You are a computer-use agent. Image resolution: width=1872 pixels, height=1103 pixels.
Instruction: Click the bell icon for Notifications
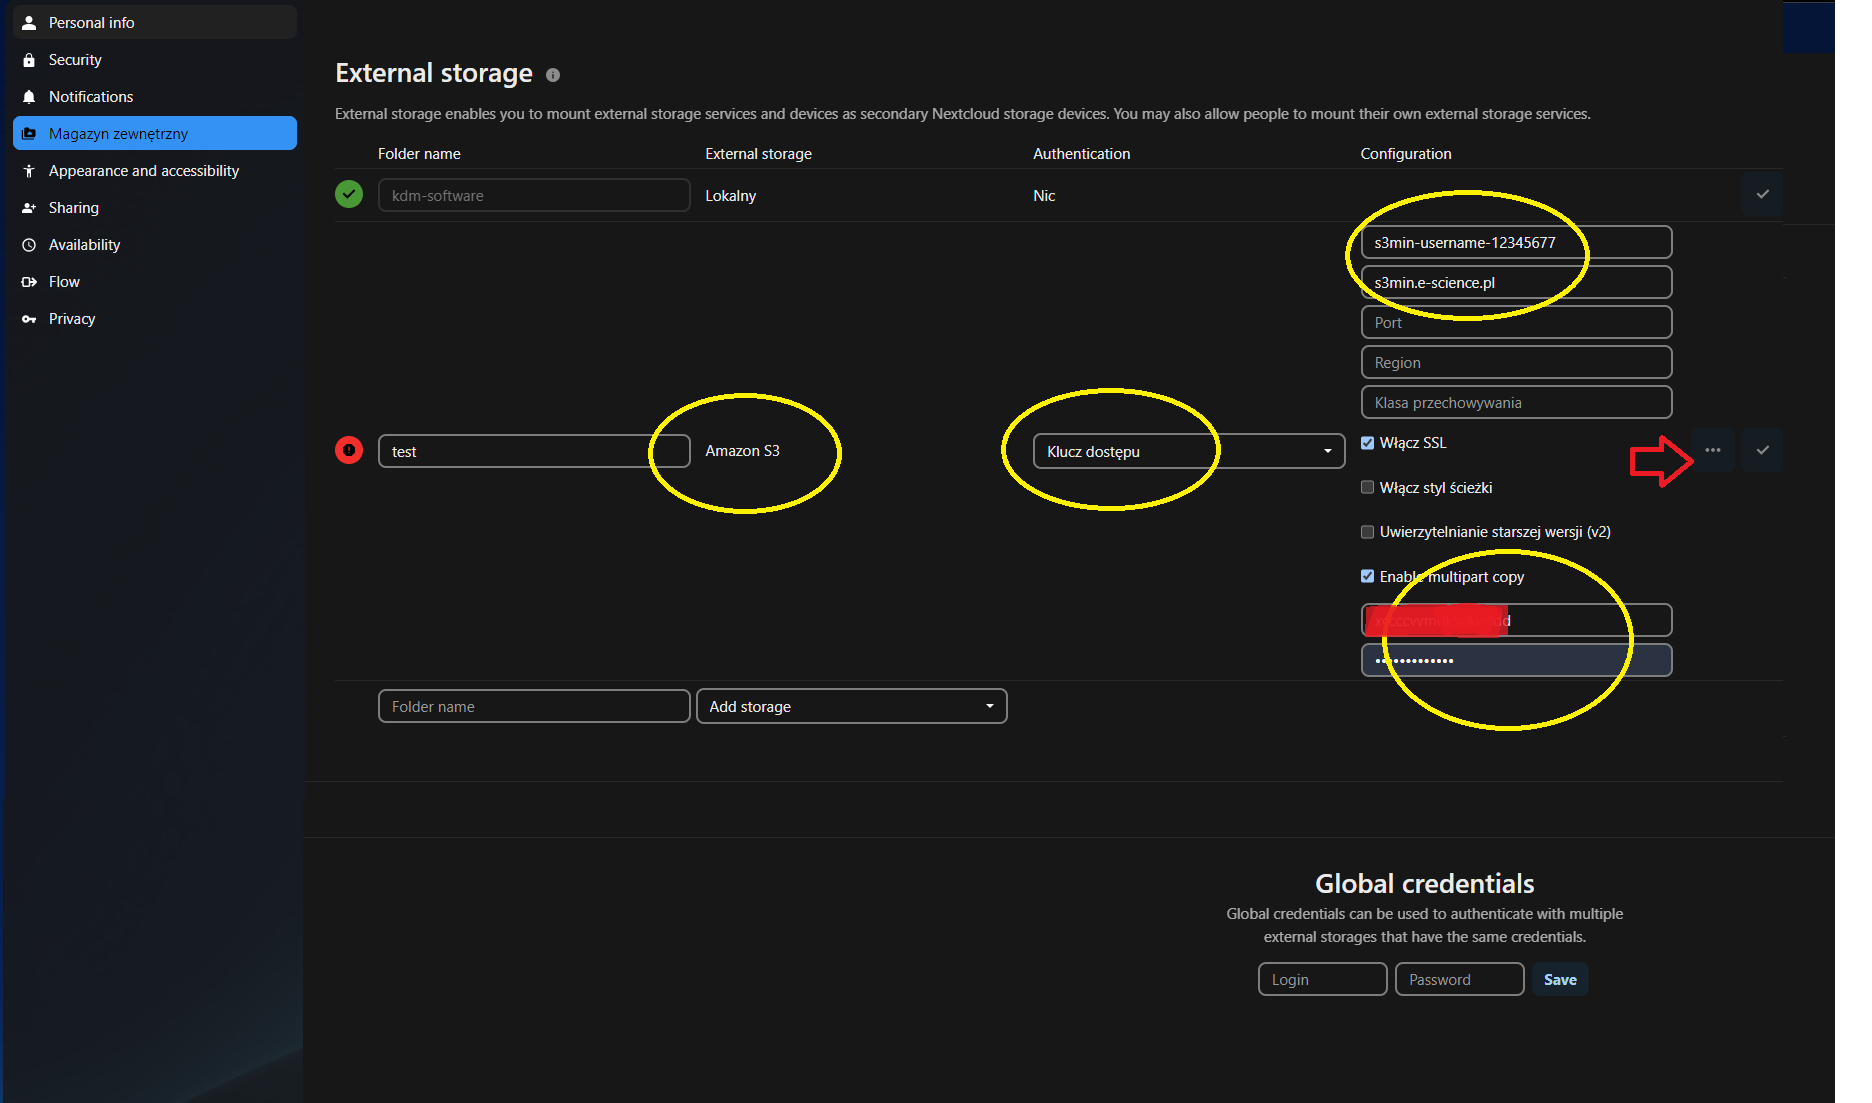(x=29, y=97)
